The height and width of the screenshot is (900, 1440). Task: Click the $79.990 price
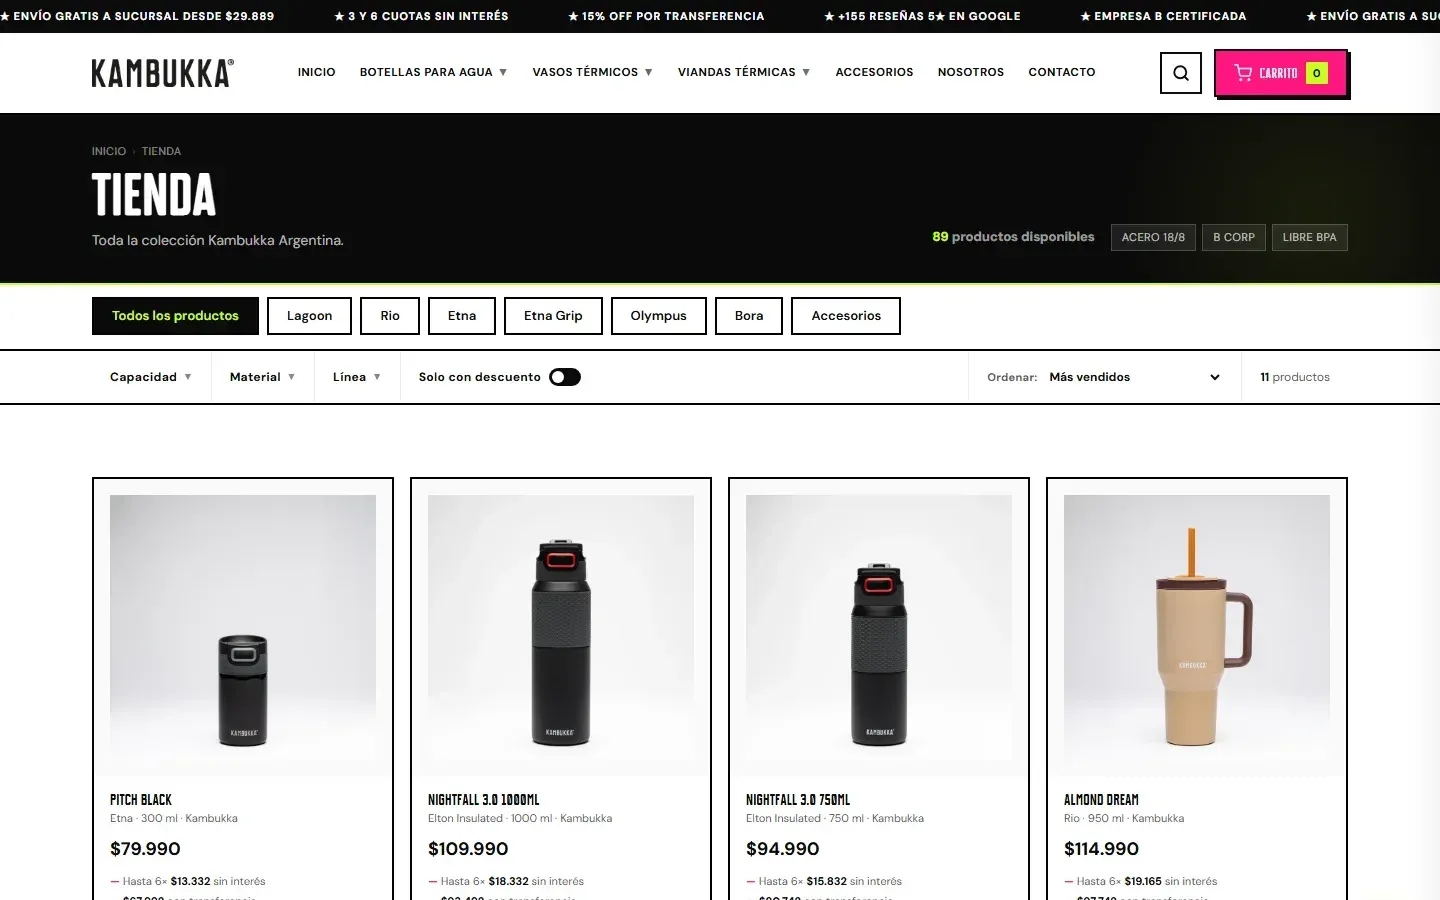pos(145,849)
